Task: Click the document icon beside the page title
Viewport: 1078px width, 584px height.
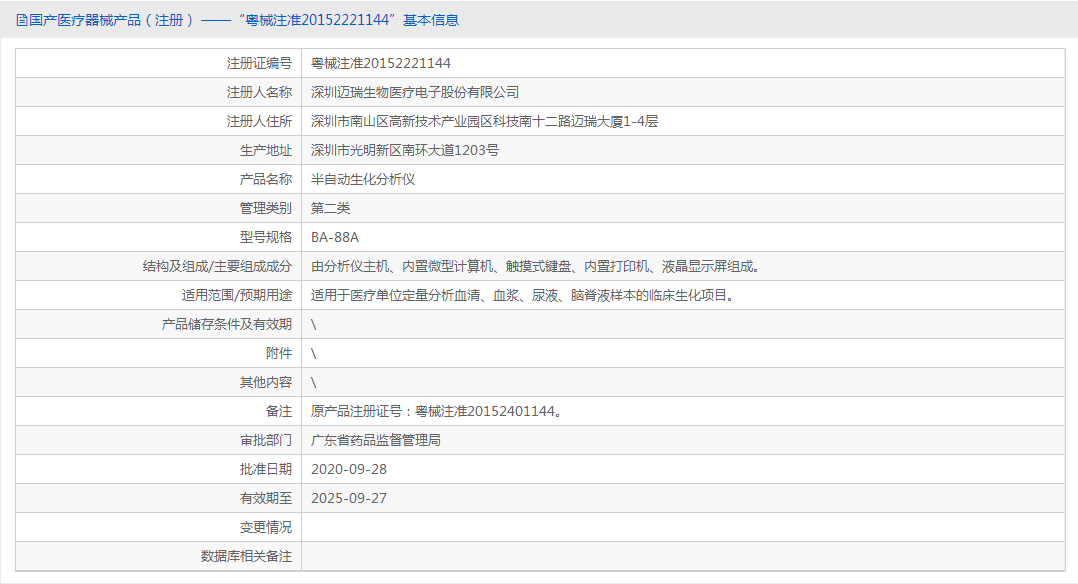Action: click(x=22, y=21)
